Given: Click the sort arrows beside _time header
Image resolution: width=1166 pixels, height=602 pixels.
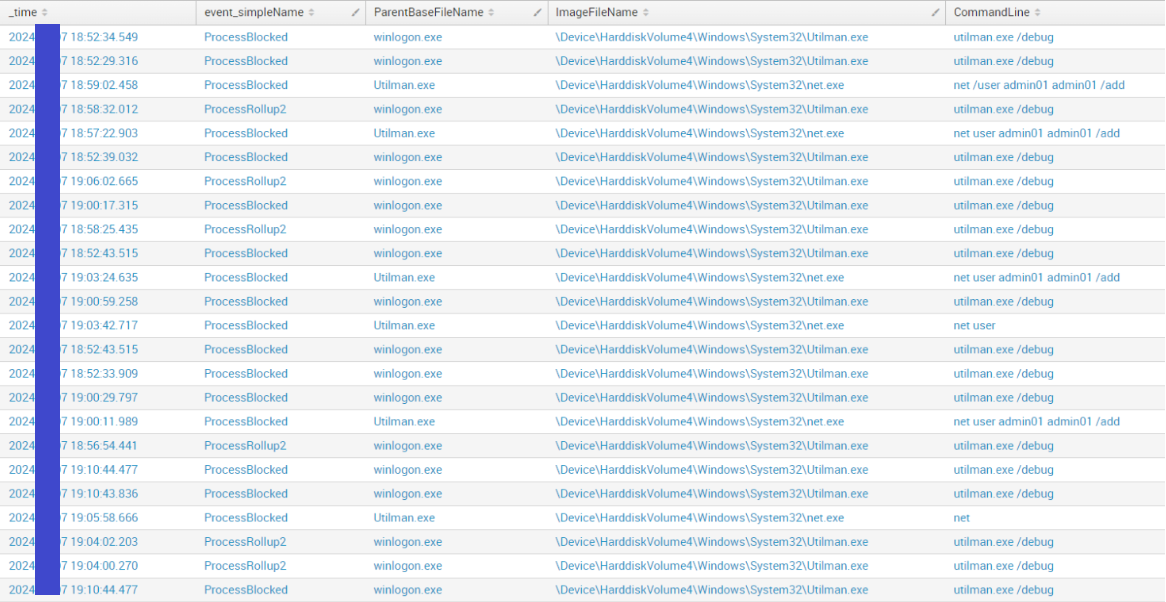Looking at the screenshot, I should (46, 12).
